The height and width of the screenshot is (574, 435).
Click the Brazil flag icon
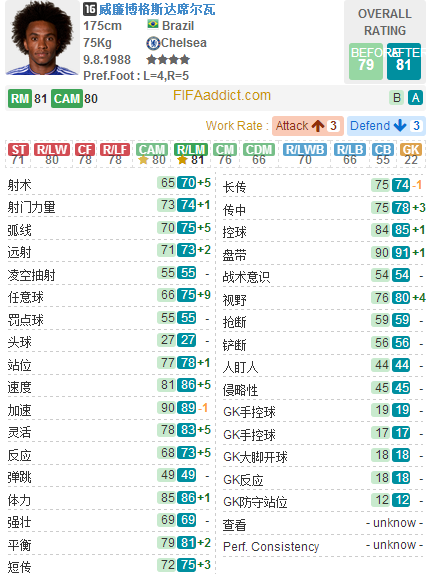point(152,25)
